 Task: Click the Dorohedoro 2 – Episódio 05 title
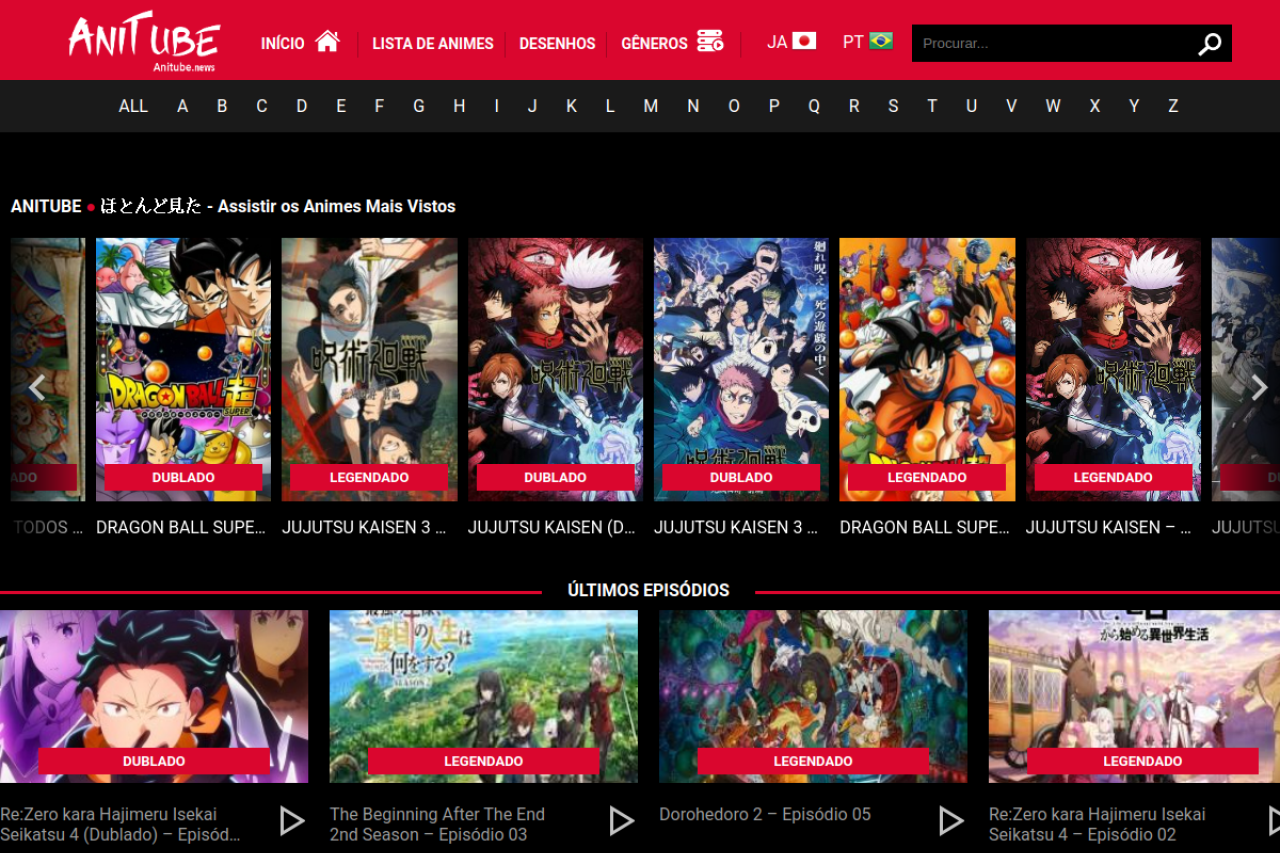coord(764,814)
